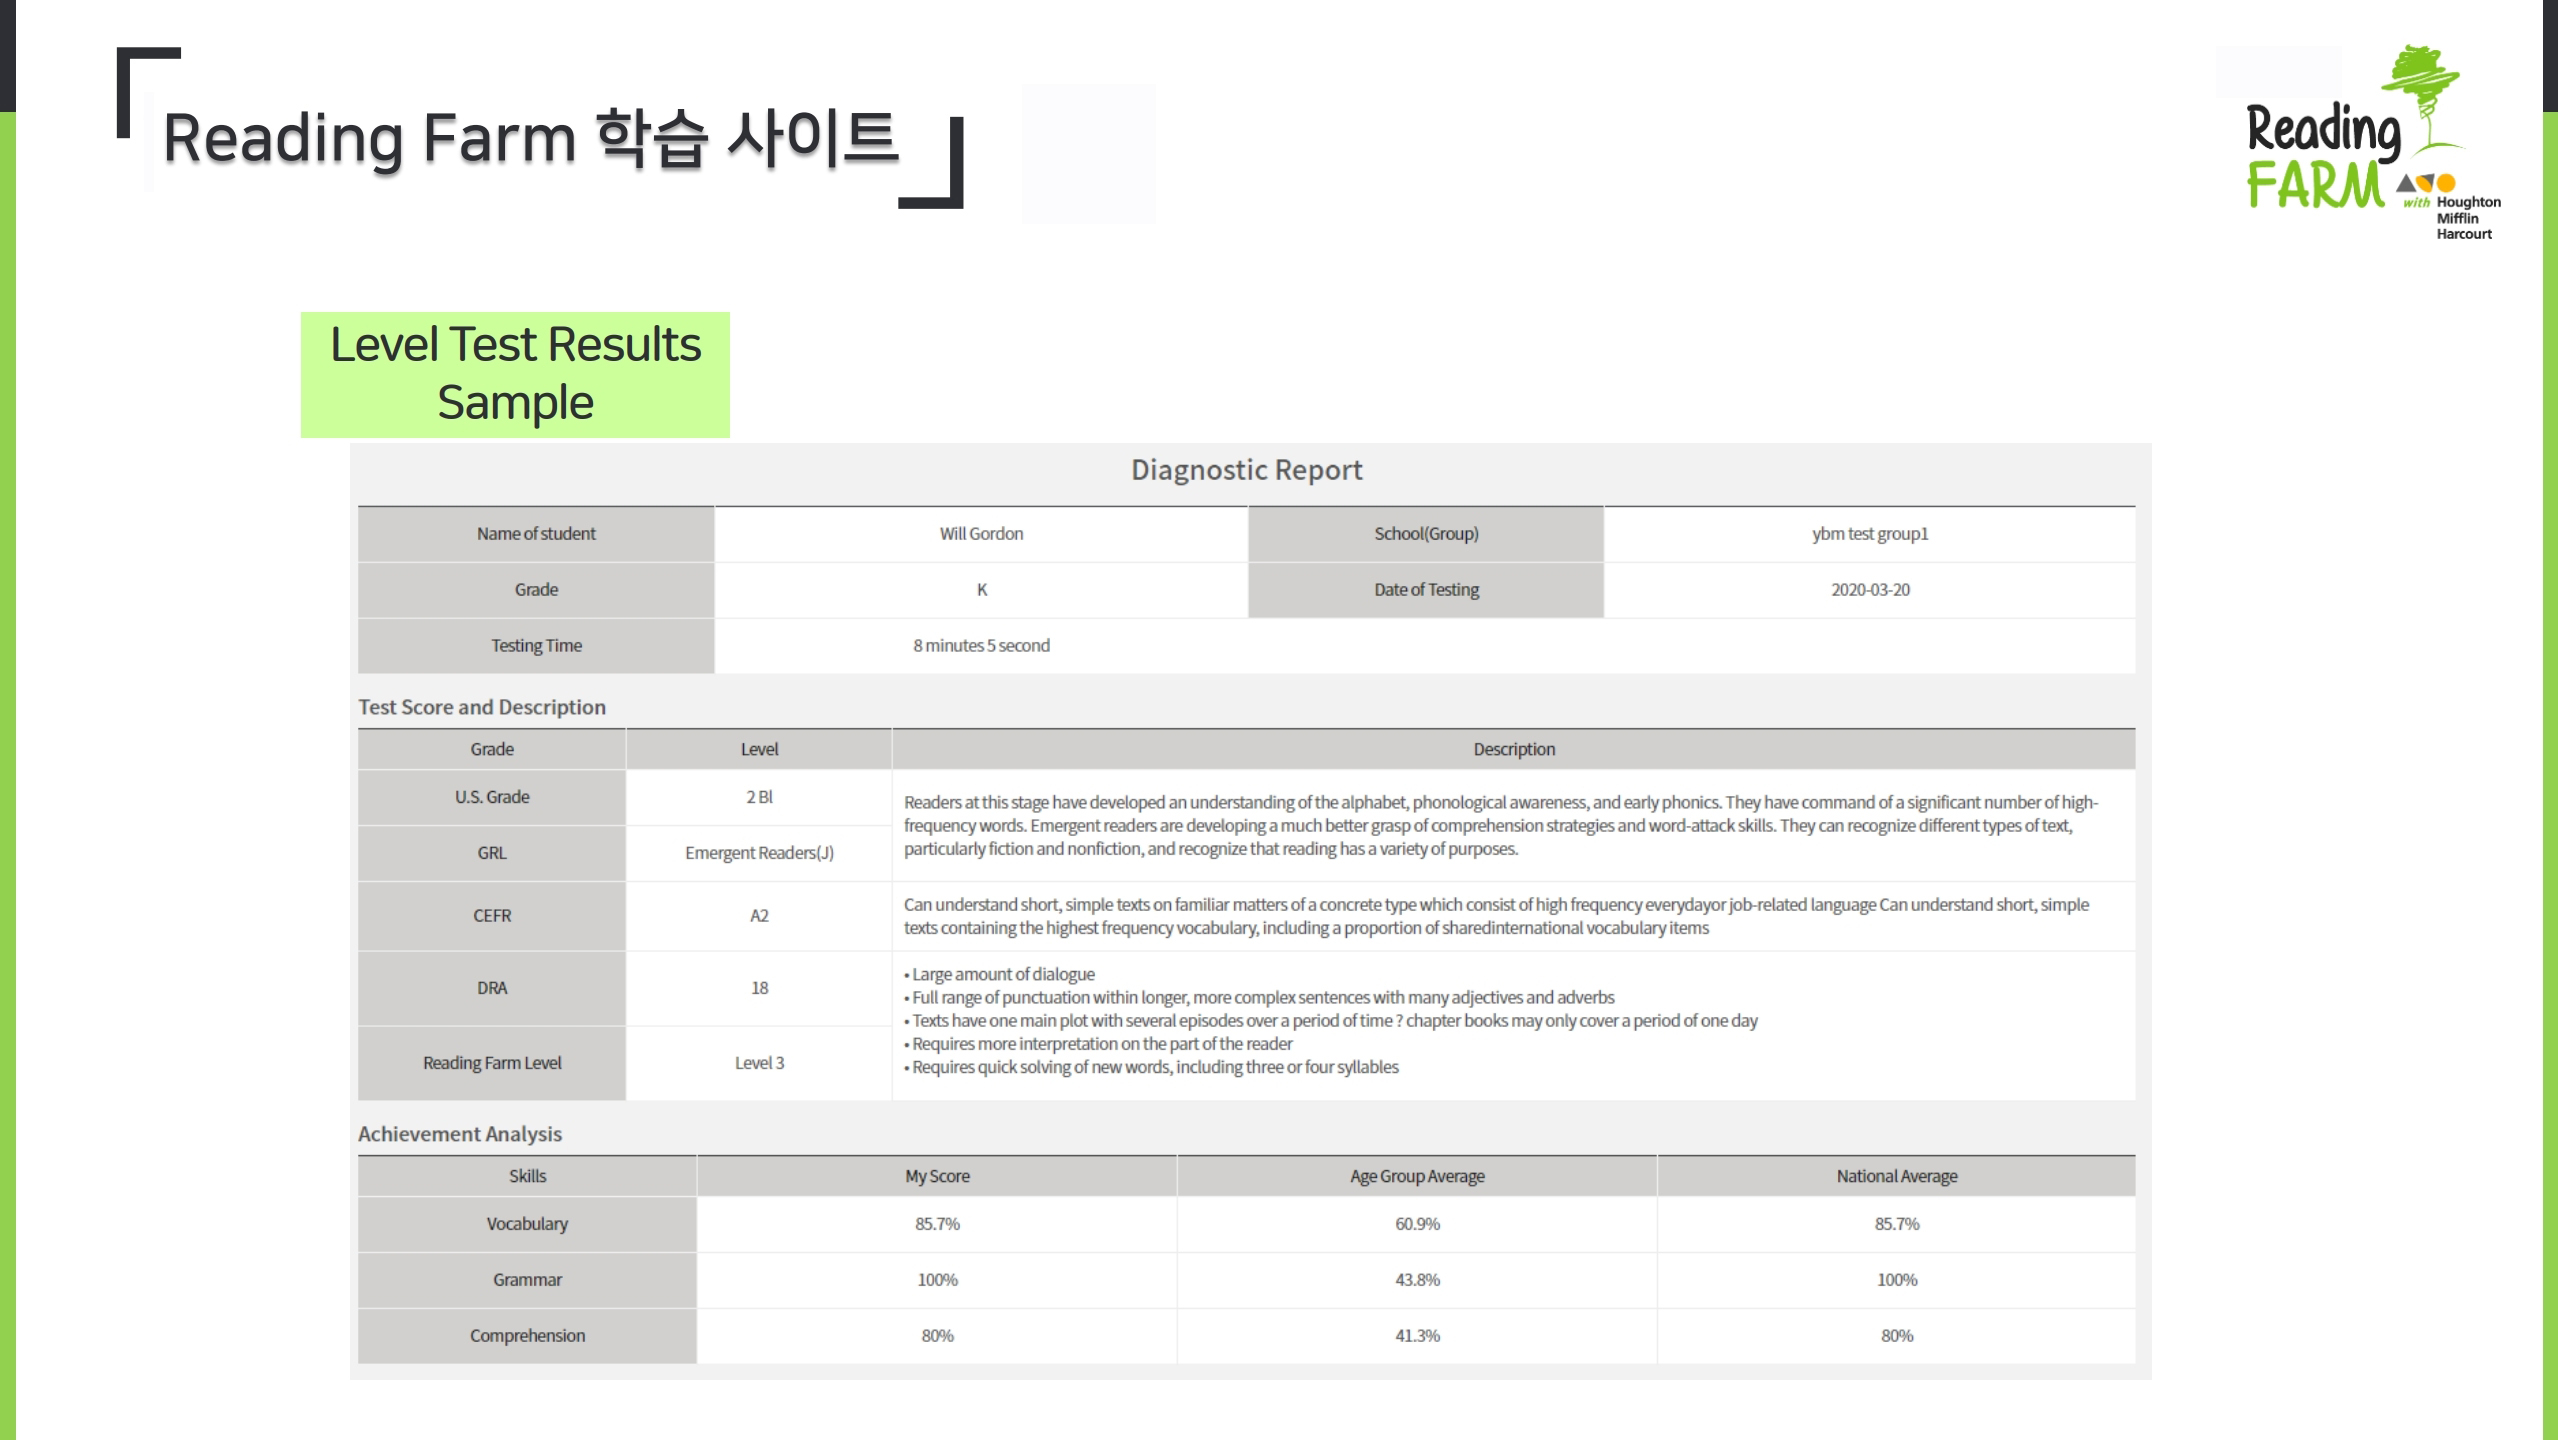Click the Diagnostic Report title
Screen dimensions: 2558x1440
click(1246, 470)
